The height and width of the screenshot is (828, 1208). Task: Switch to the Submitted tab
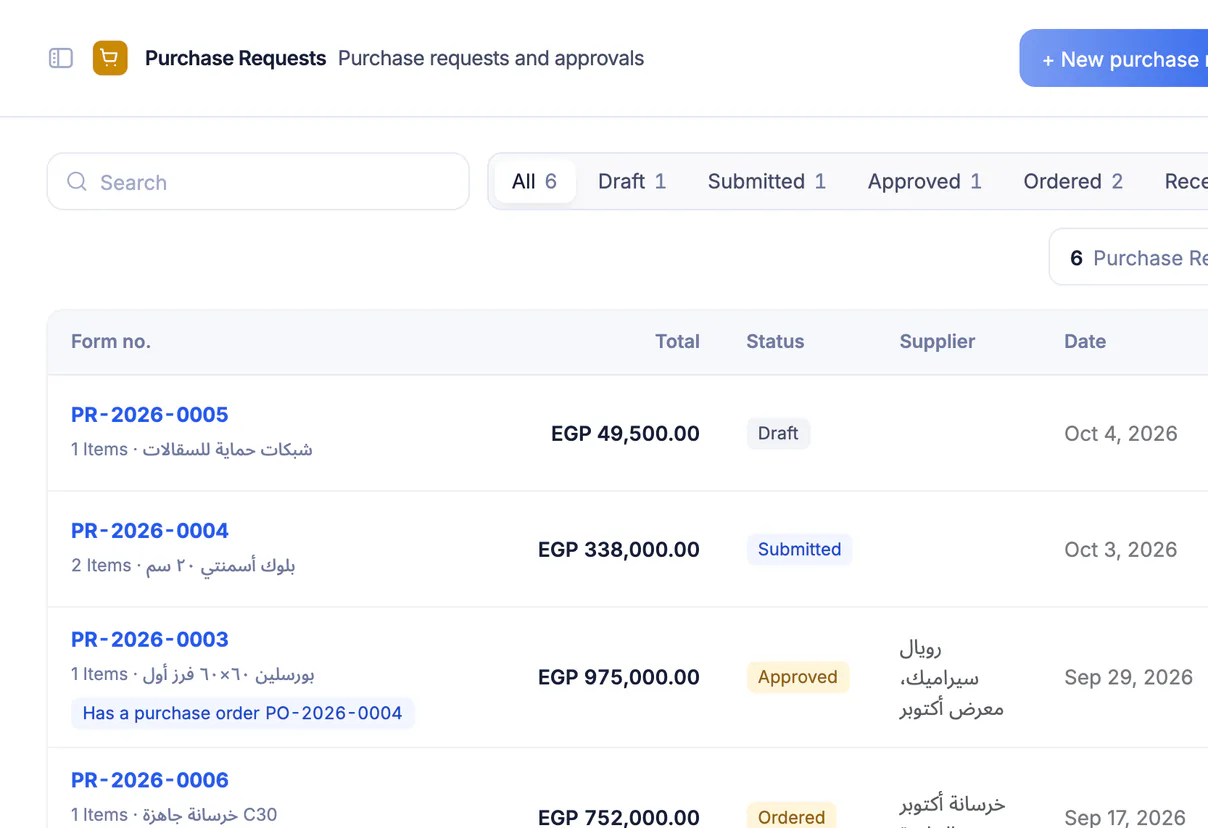coord(767,182)
